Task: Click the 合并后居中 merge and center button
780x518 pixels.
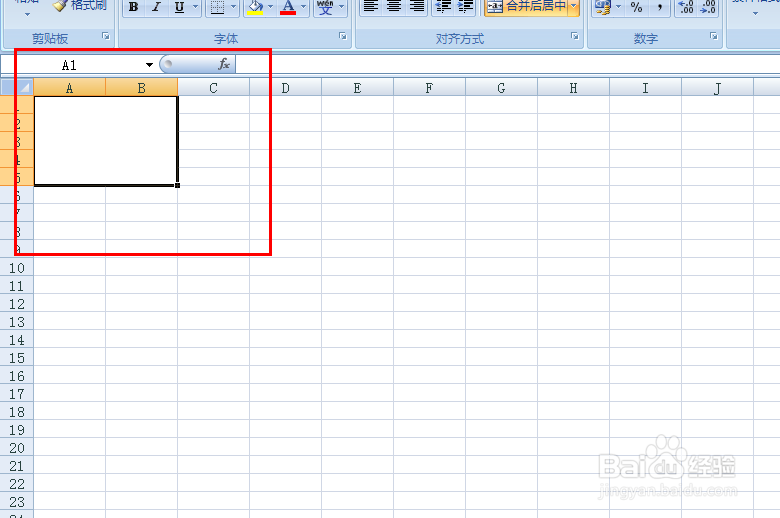Action: point(526,6)
